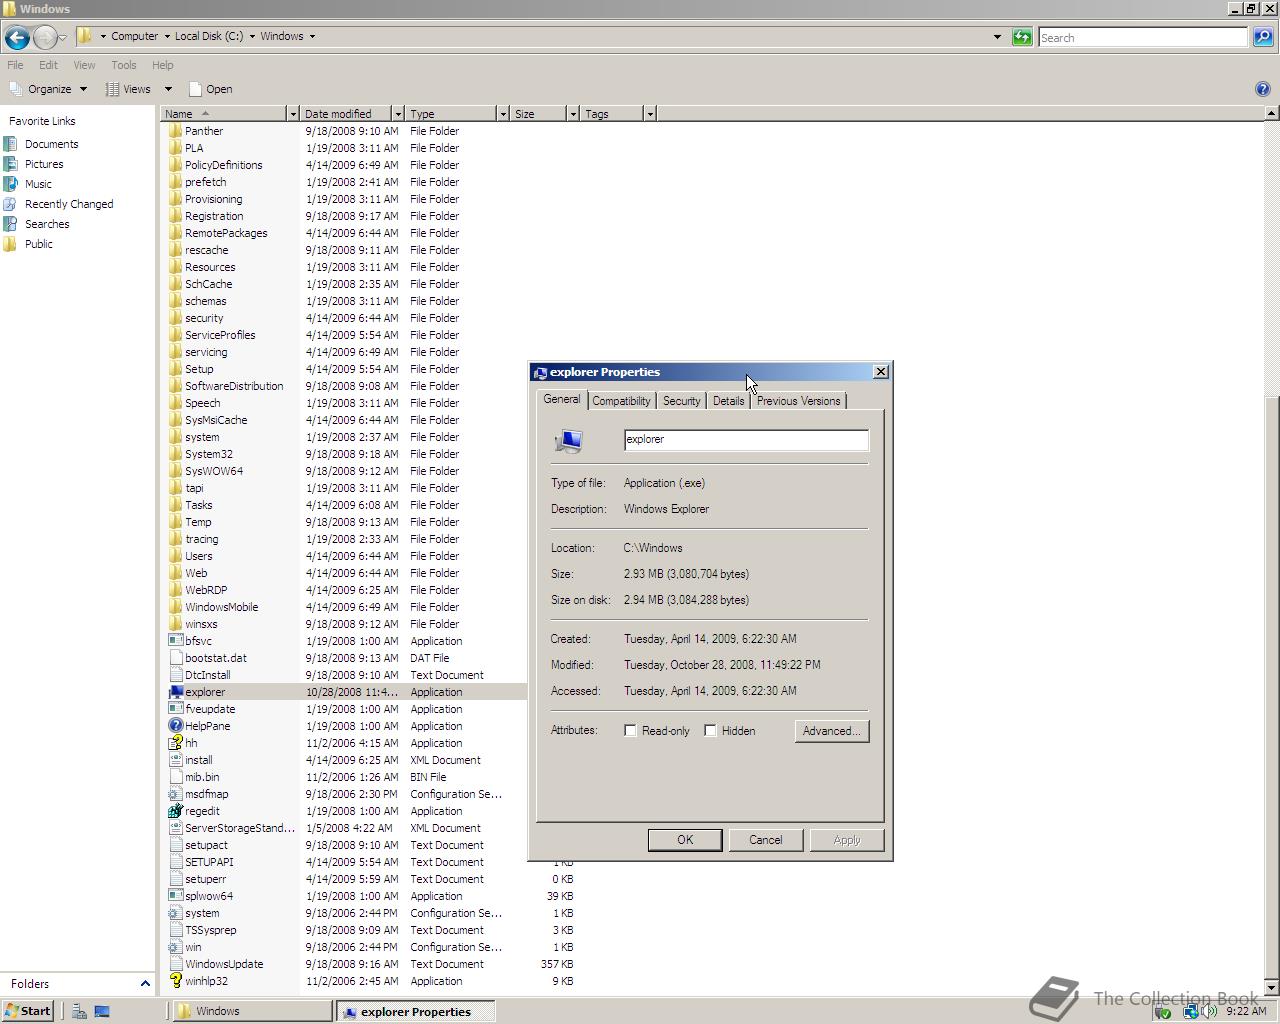This screenshot has height=1024, width=1280.
Task: Open Documents in Favorite Links
Action: (x=51, y=144)
